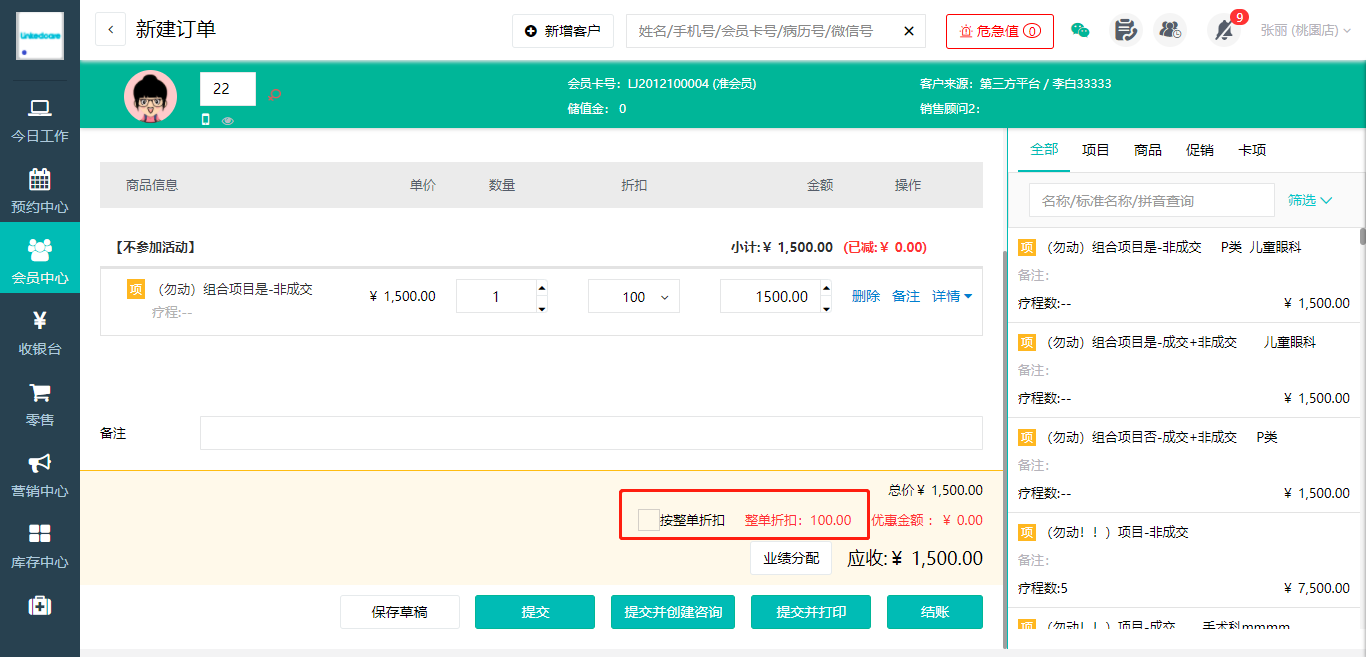The image size is (1366, 657).
Task: Switch to the 项目 tab
Action: pyautogui.click(x=1096, y=150)
